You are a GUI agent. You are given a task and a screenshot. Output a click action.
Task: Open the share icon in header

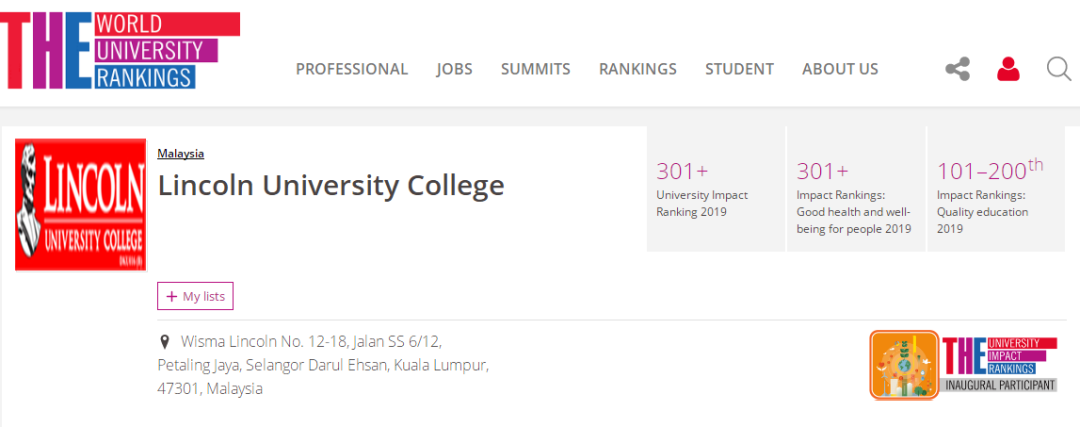(957, 69)
